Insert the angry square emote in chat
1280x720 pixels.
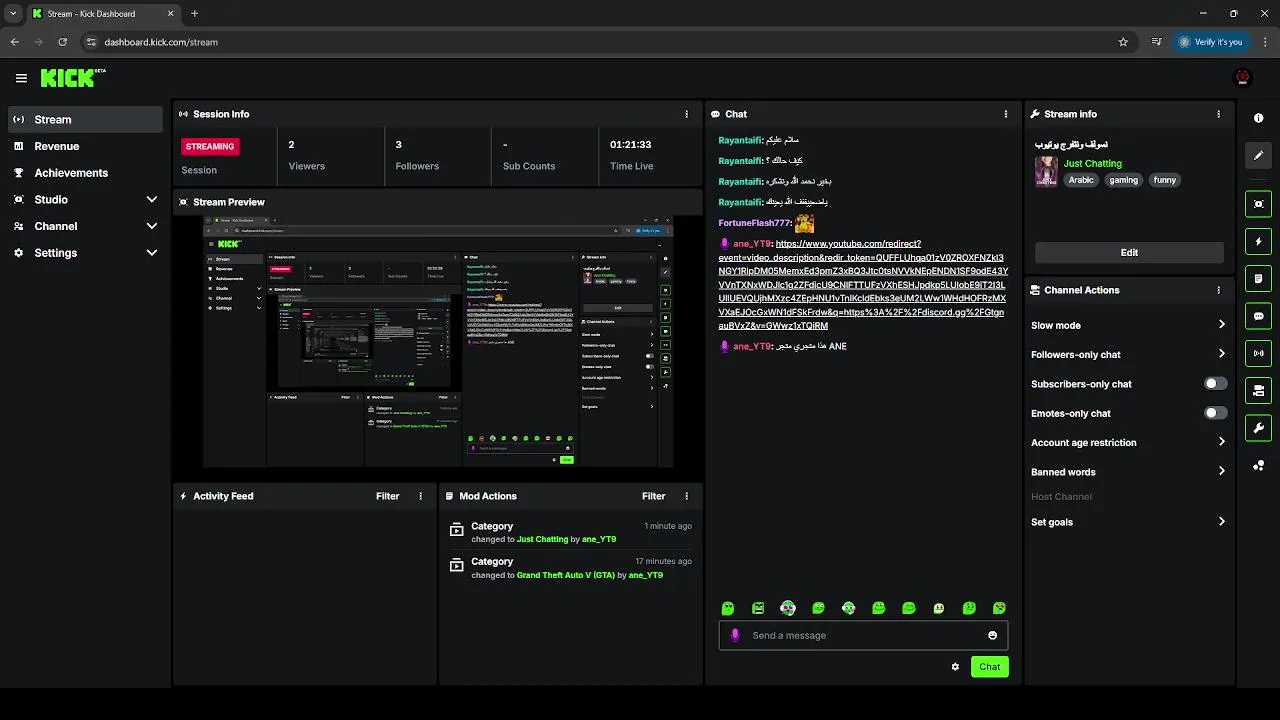pos(758,608)
